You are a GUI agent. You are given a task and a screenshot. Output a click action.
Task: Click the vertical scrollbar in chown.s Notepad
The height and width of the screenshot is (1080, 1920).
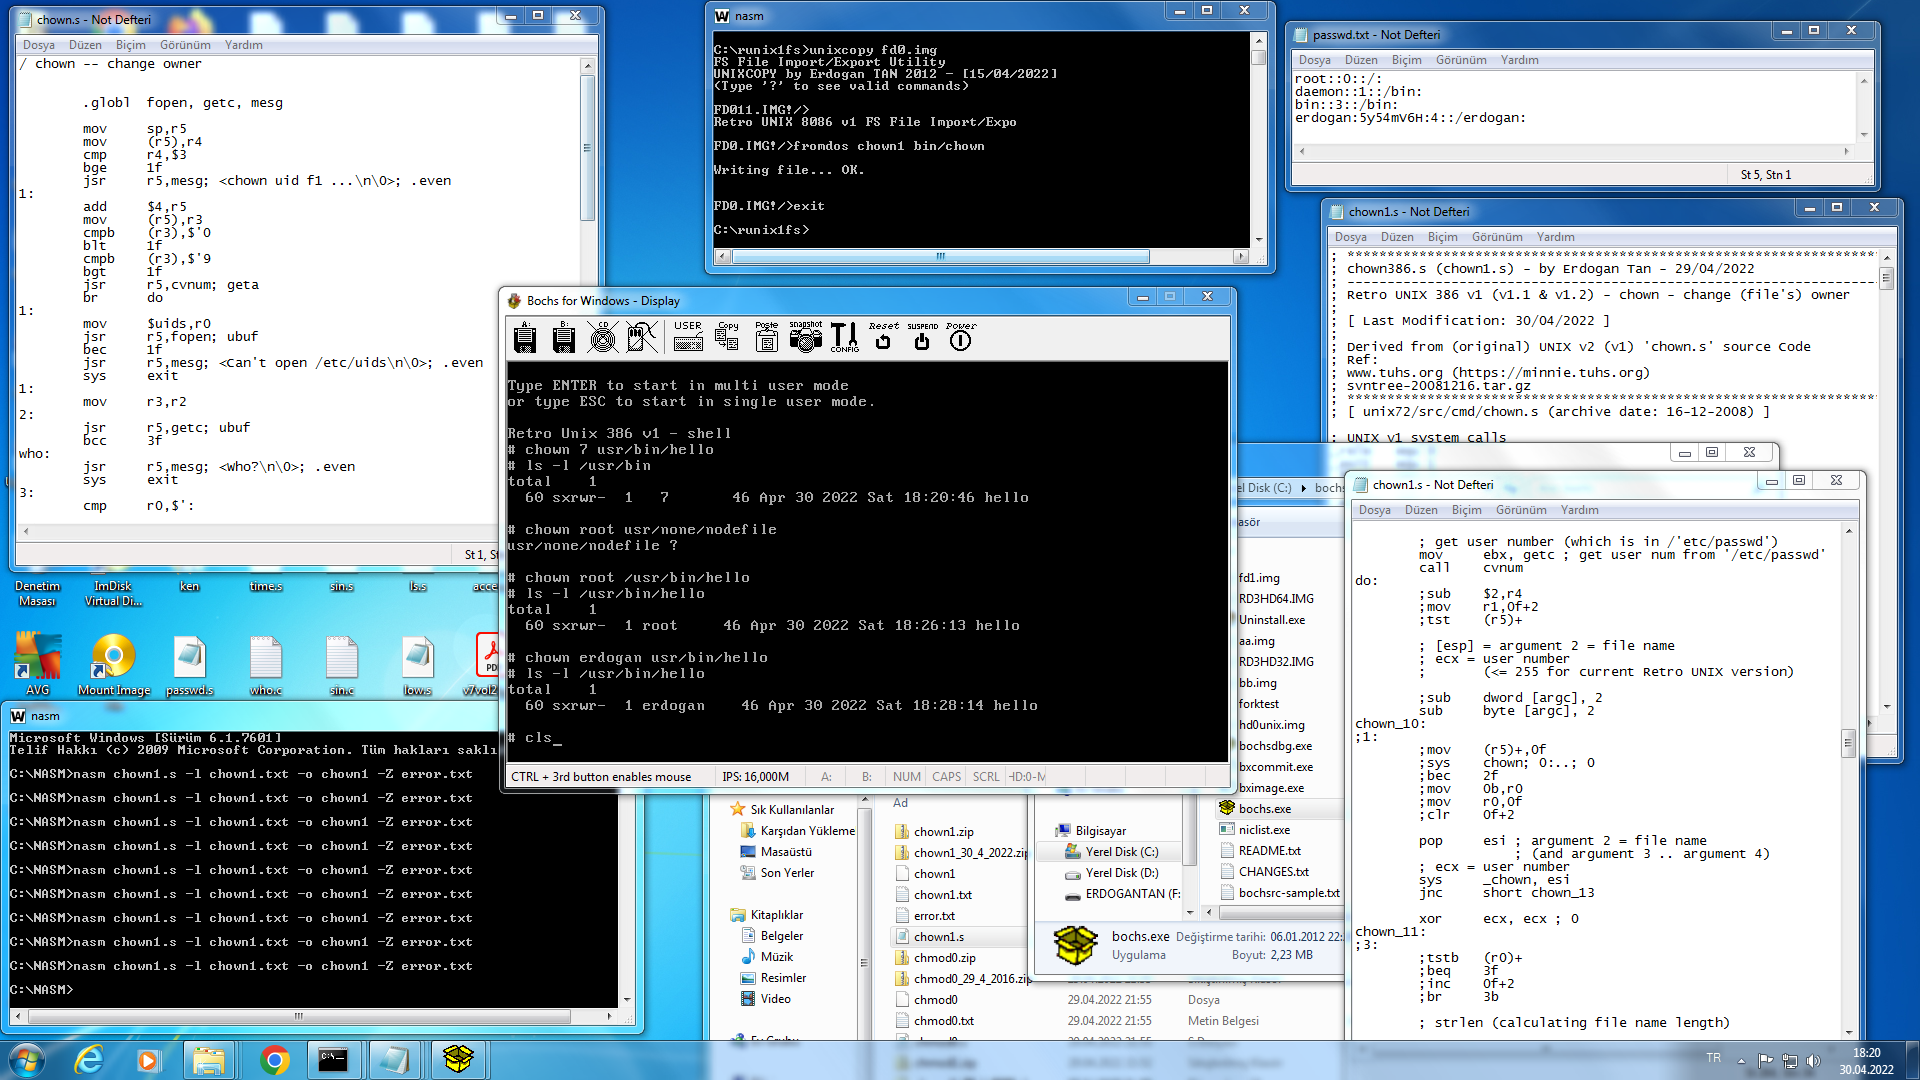point(587,148)
